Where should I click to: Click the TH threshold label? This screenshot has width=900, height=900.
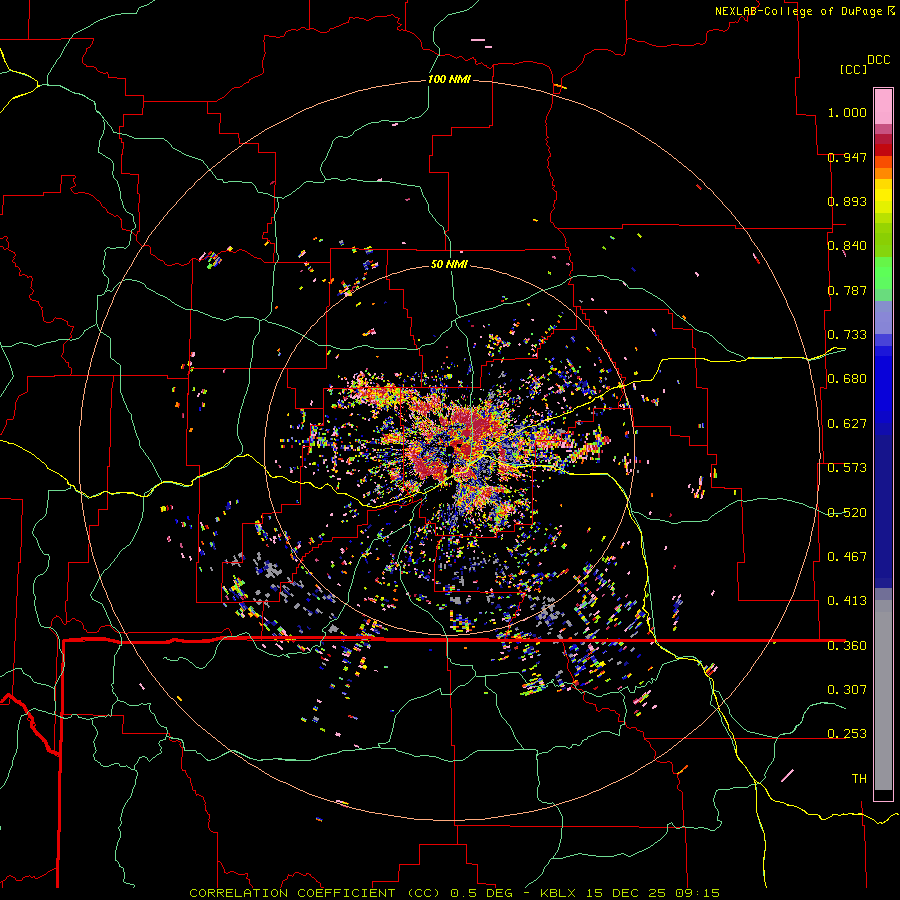tap(859, 778)
